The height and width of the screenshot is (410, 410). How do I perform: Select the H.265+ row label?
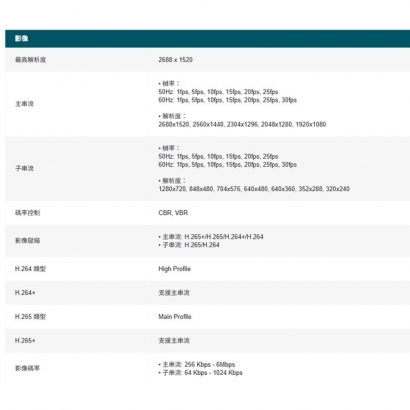(x=25, y=341)
